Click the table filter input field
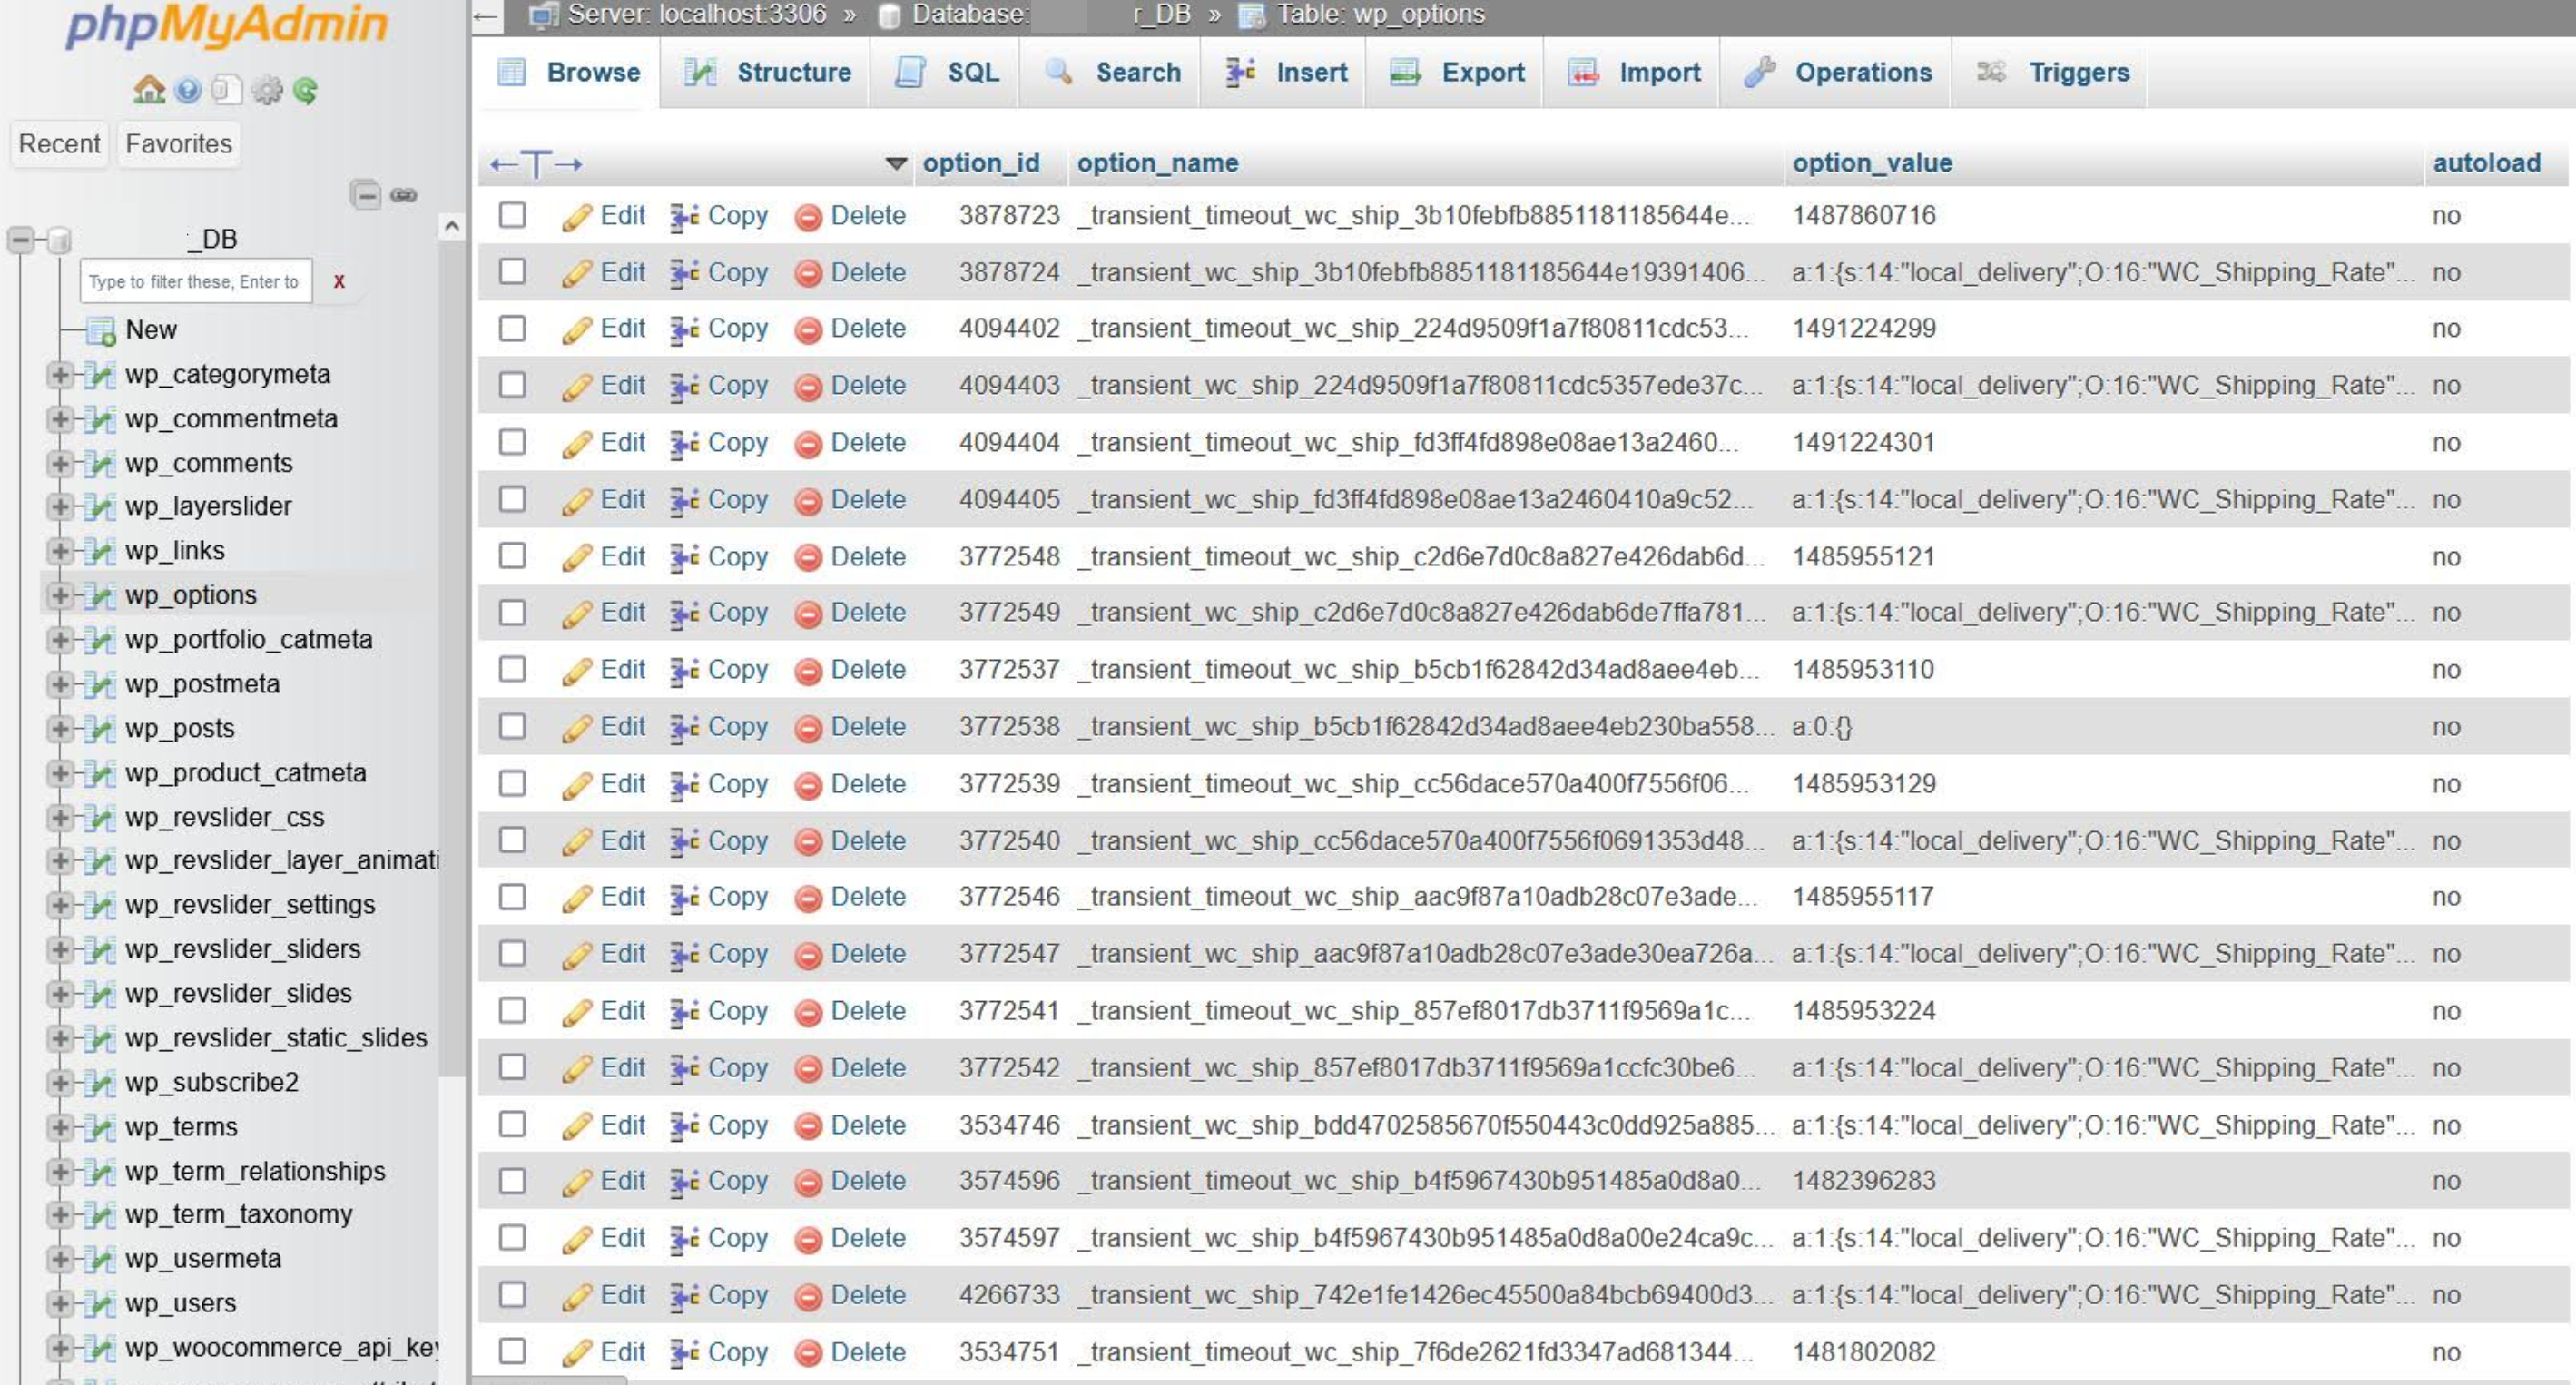Screen dimensions: 2576x1385 tap(195, 282)
